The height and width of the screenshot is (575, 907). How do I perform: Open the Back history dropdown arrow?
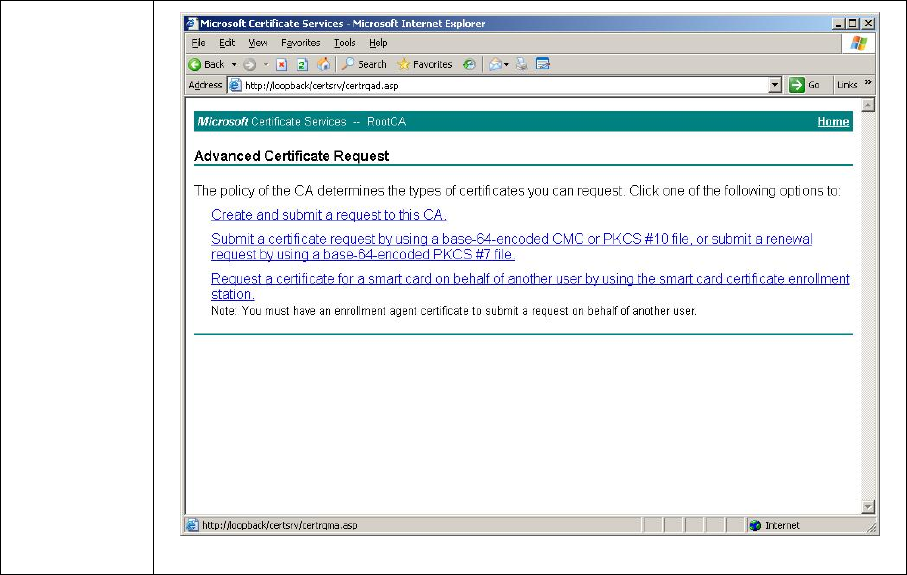click(234, 64)
